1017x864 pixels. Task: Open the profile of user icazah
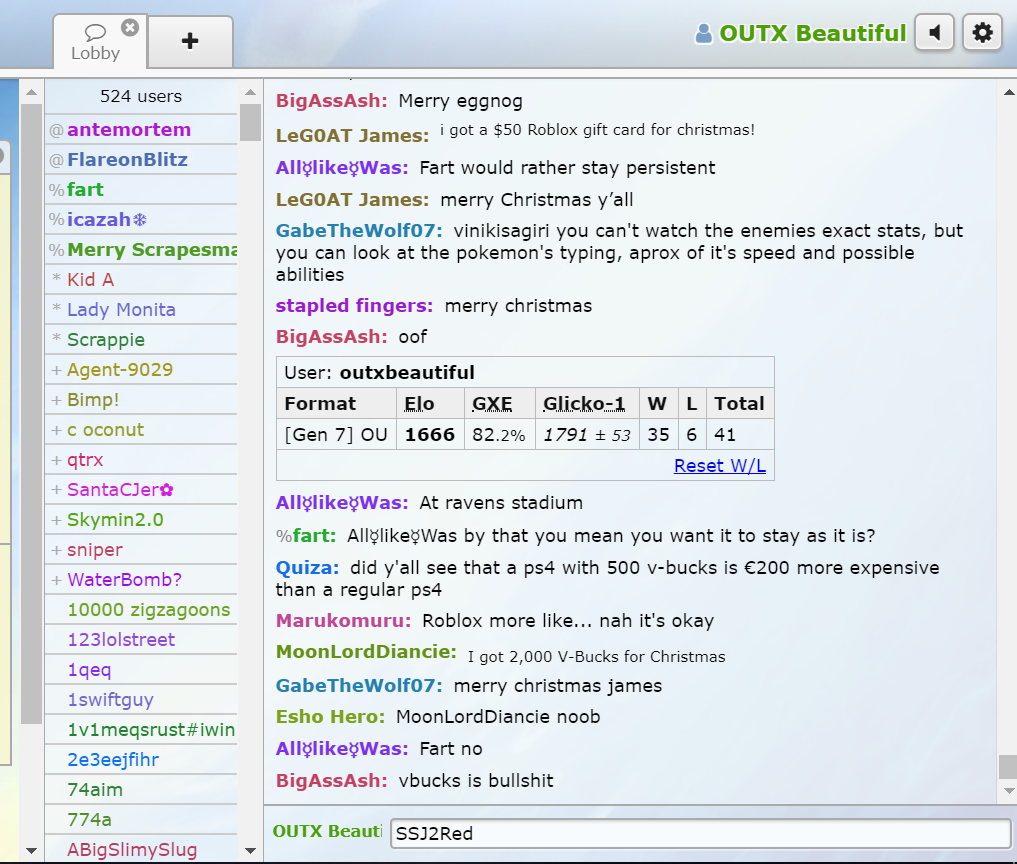pyautogui.click(x=141, y=220)
